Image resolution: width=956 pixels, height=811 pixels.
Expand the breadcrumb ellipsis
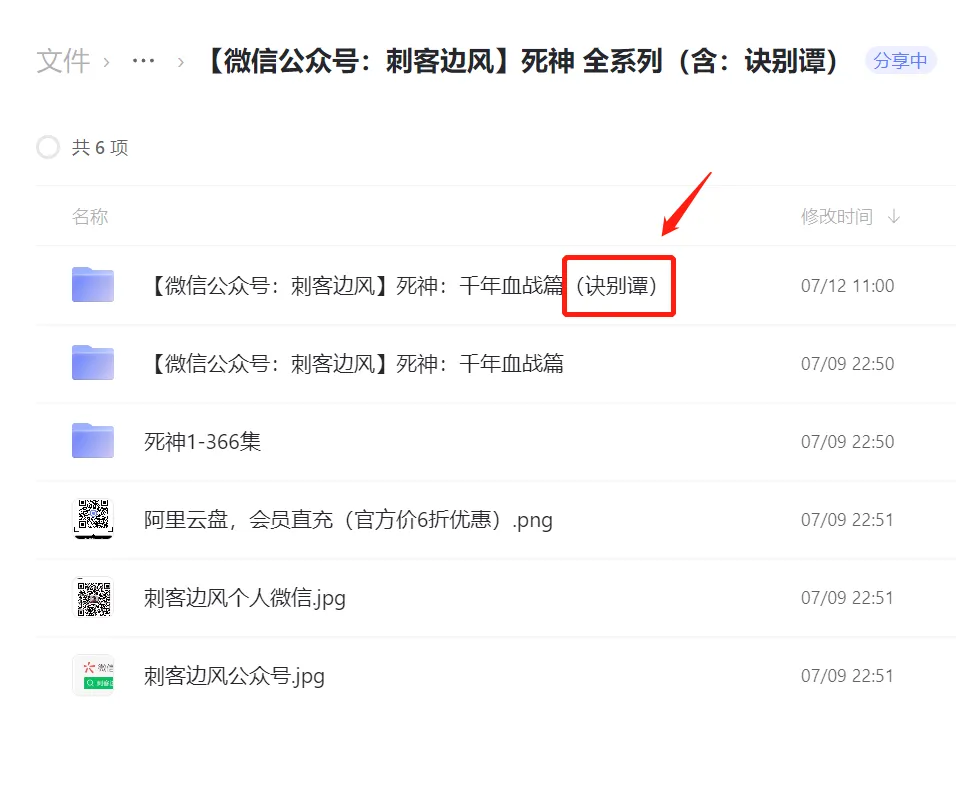143,61
